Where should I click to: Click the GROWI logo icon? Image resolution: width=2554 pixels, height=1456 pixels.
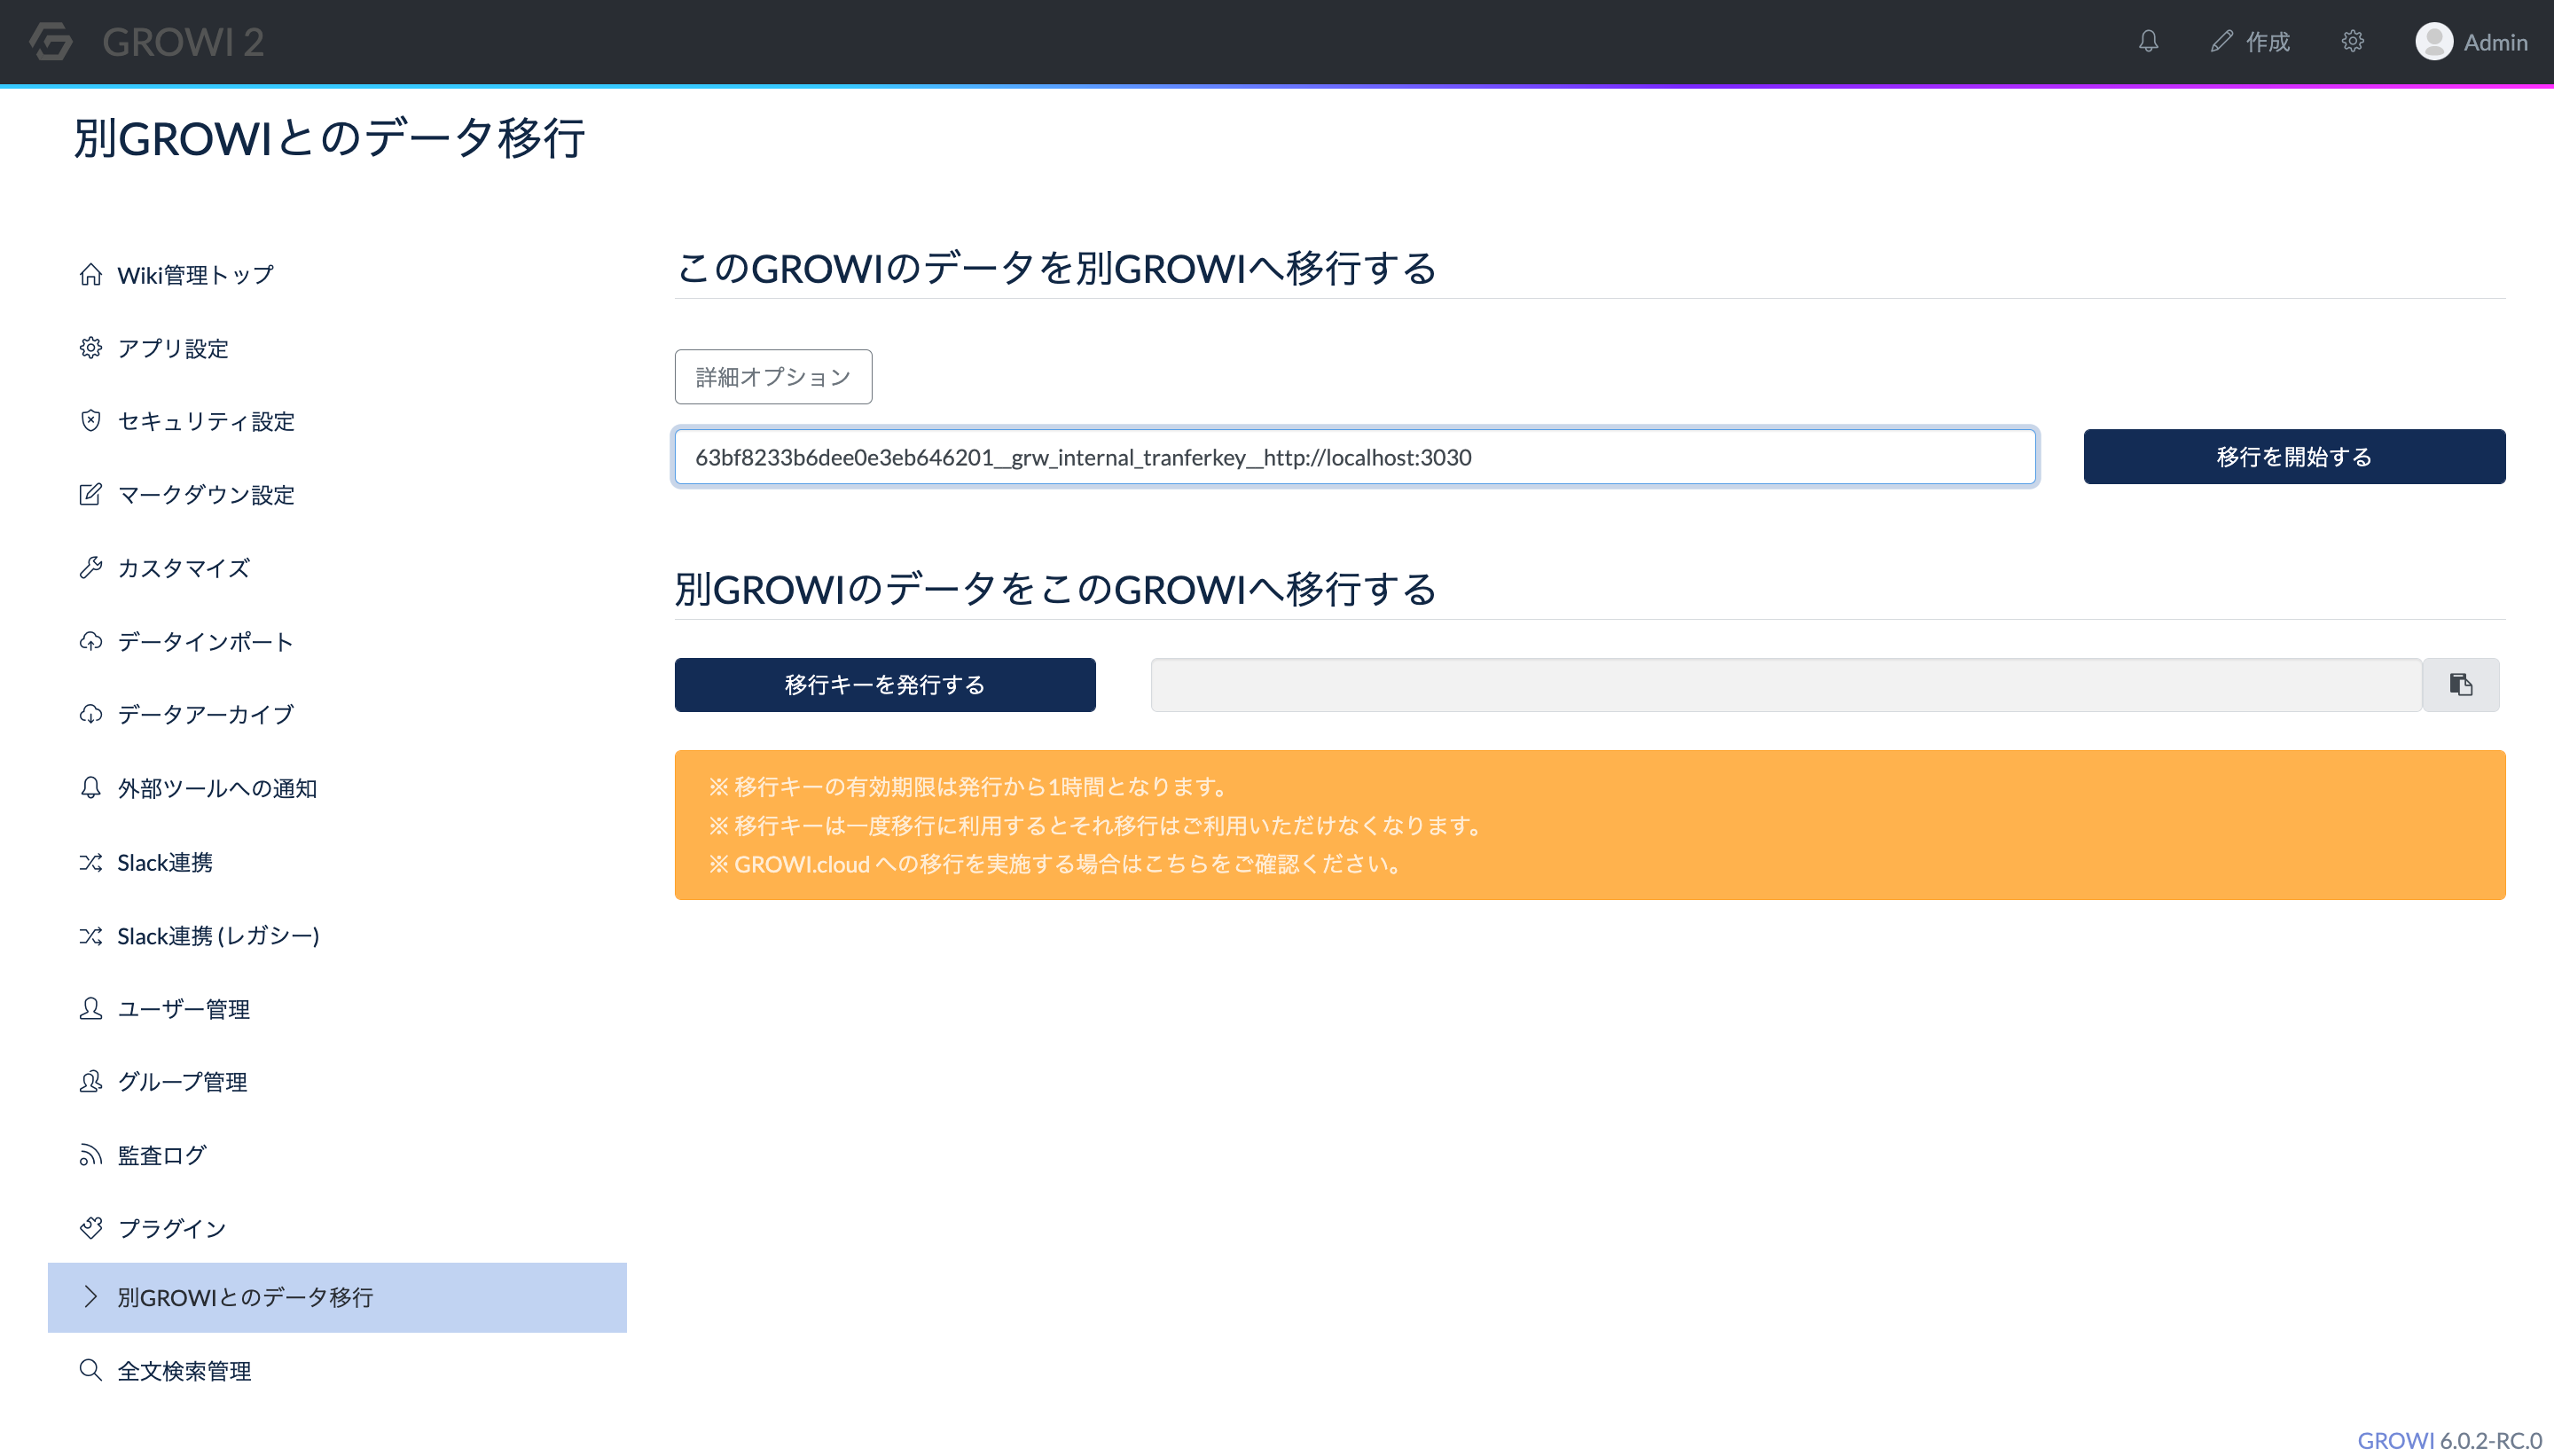coord(51,41)
